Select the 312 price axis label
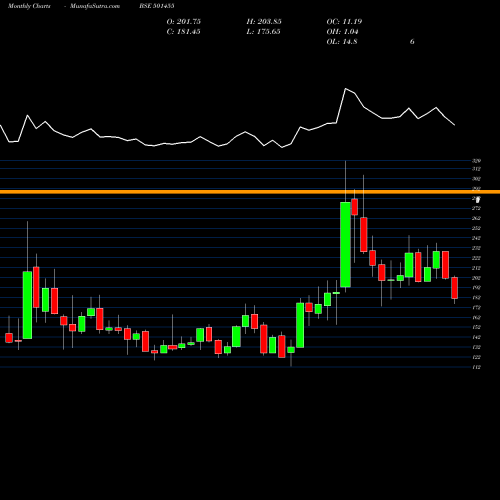500x500 pixels. coord(476,169)
